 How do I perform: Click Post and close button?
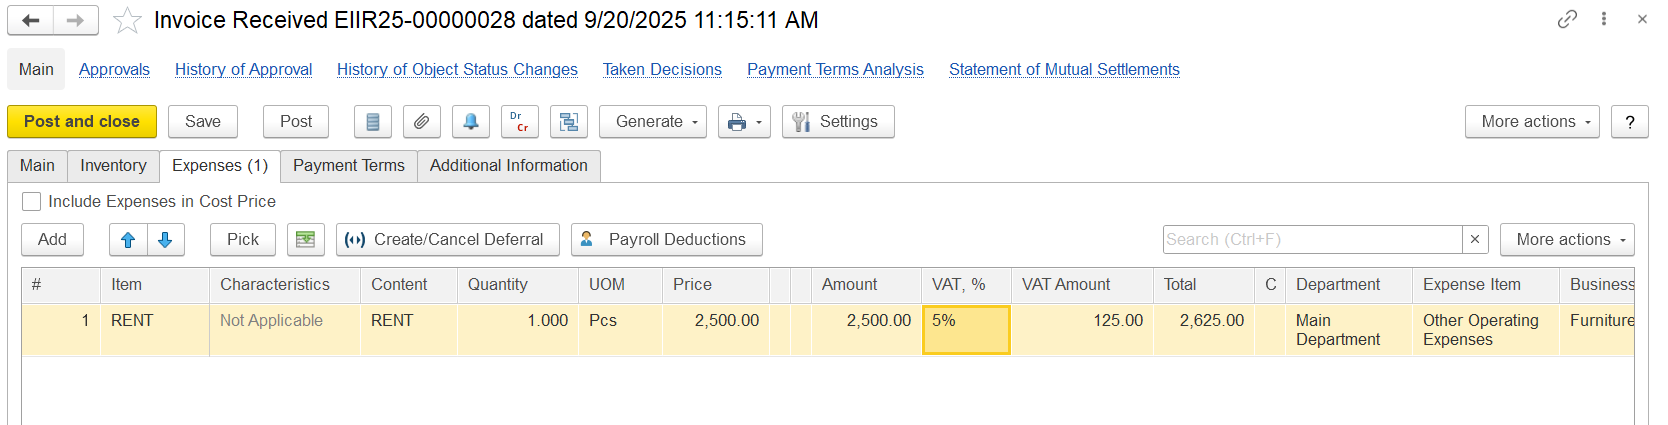(x=82, y=122)
